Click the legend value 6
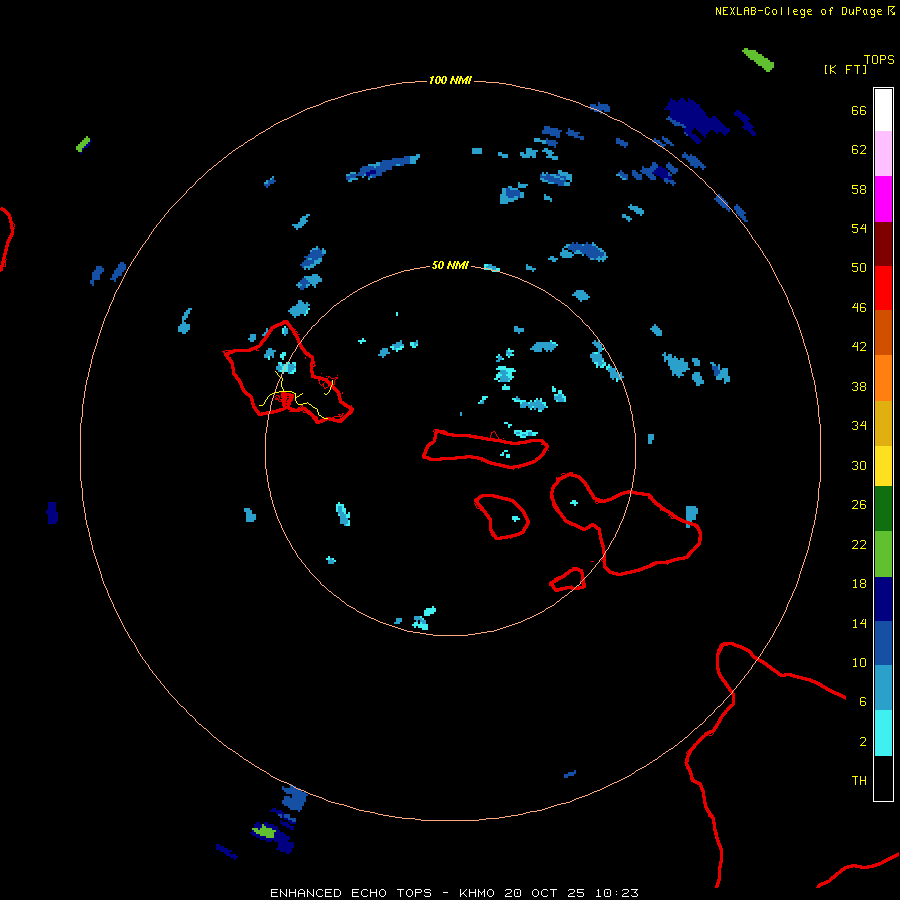Viewport: 900px width, 900px height. [x=863, y=702]
